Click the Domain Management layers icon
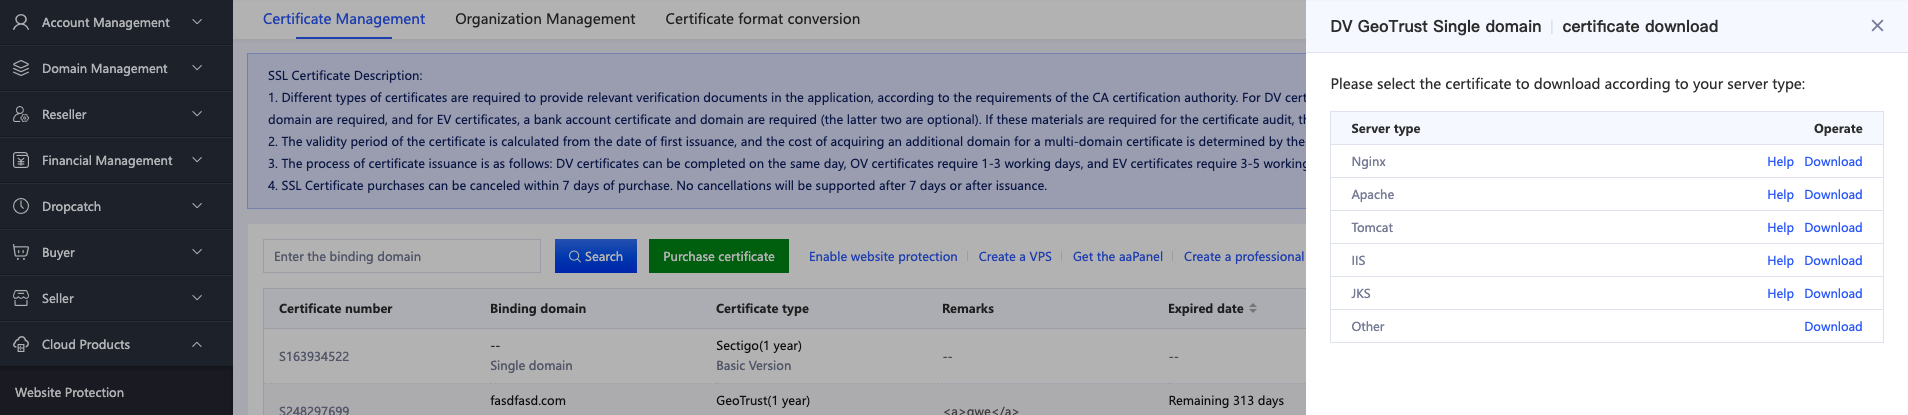Screen dimensions: 1908x415 coord(21,68)
